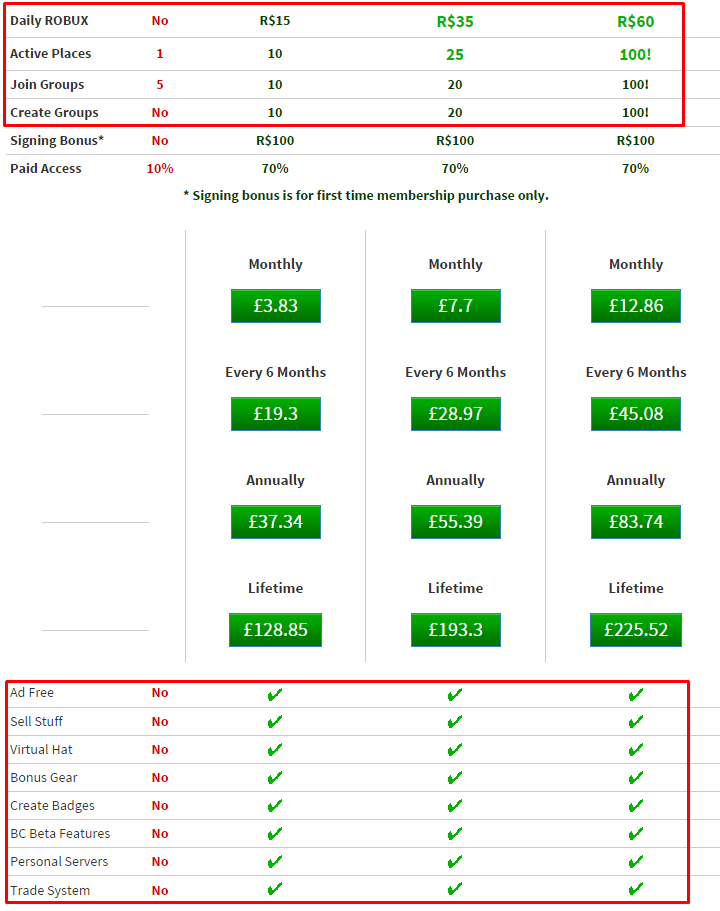Click the signing bonus footnote text
Screen dimensions: 720x911
tap(366, 195)
